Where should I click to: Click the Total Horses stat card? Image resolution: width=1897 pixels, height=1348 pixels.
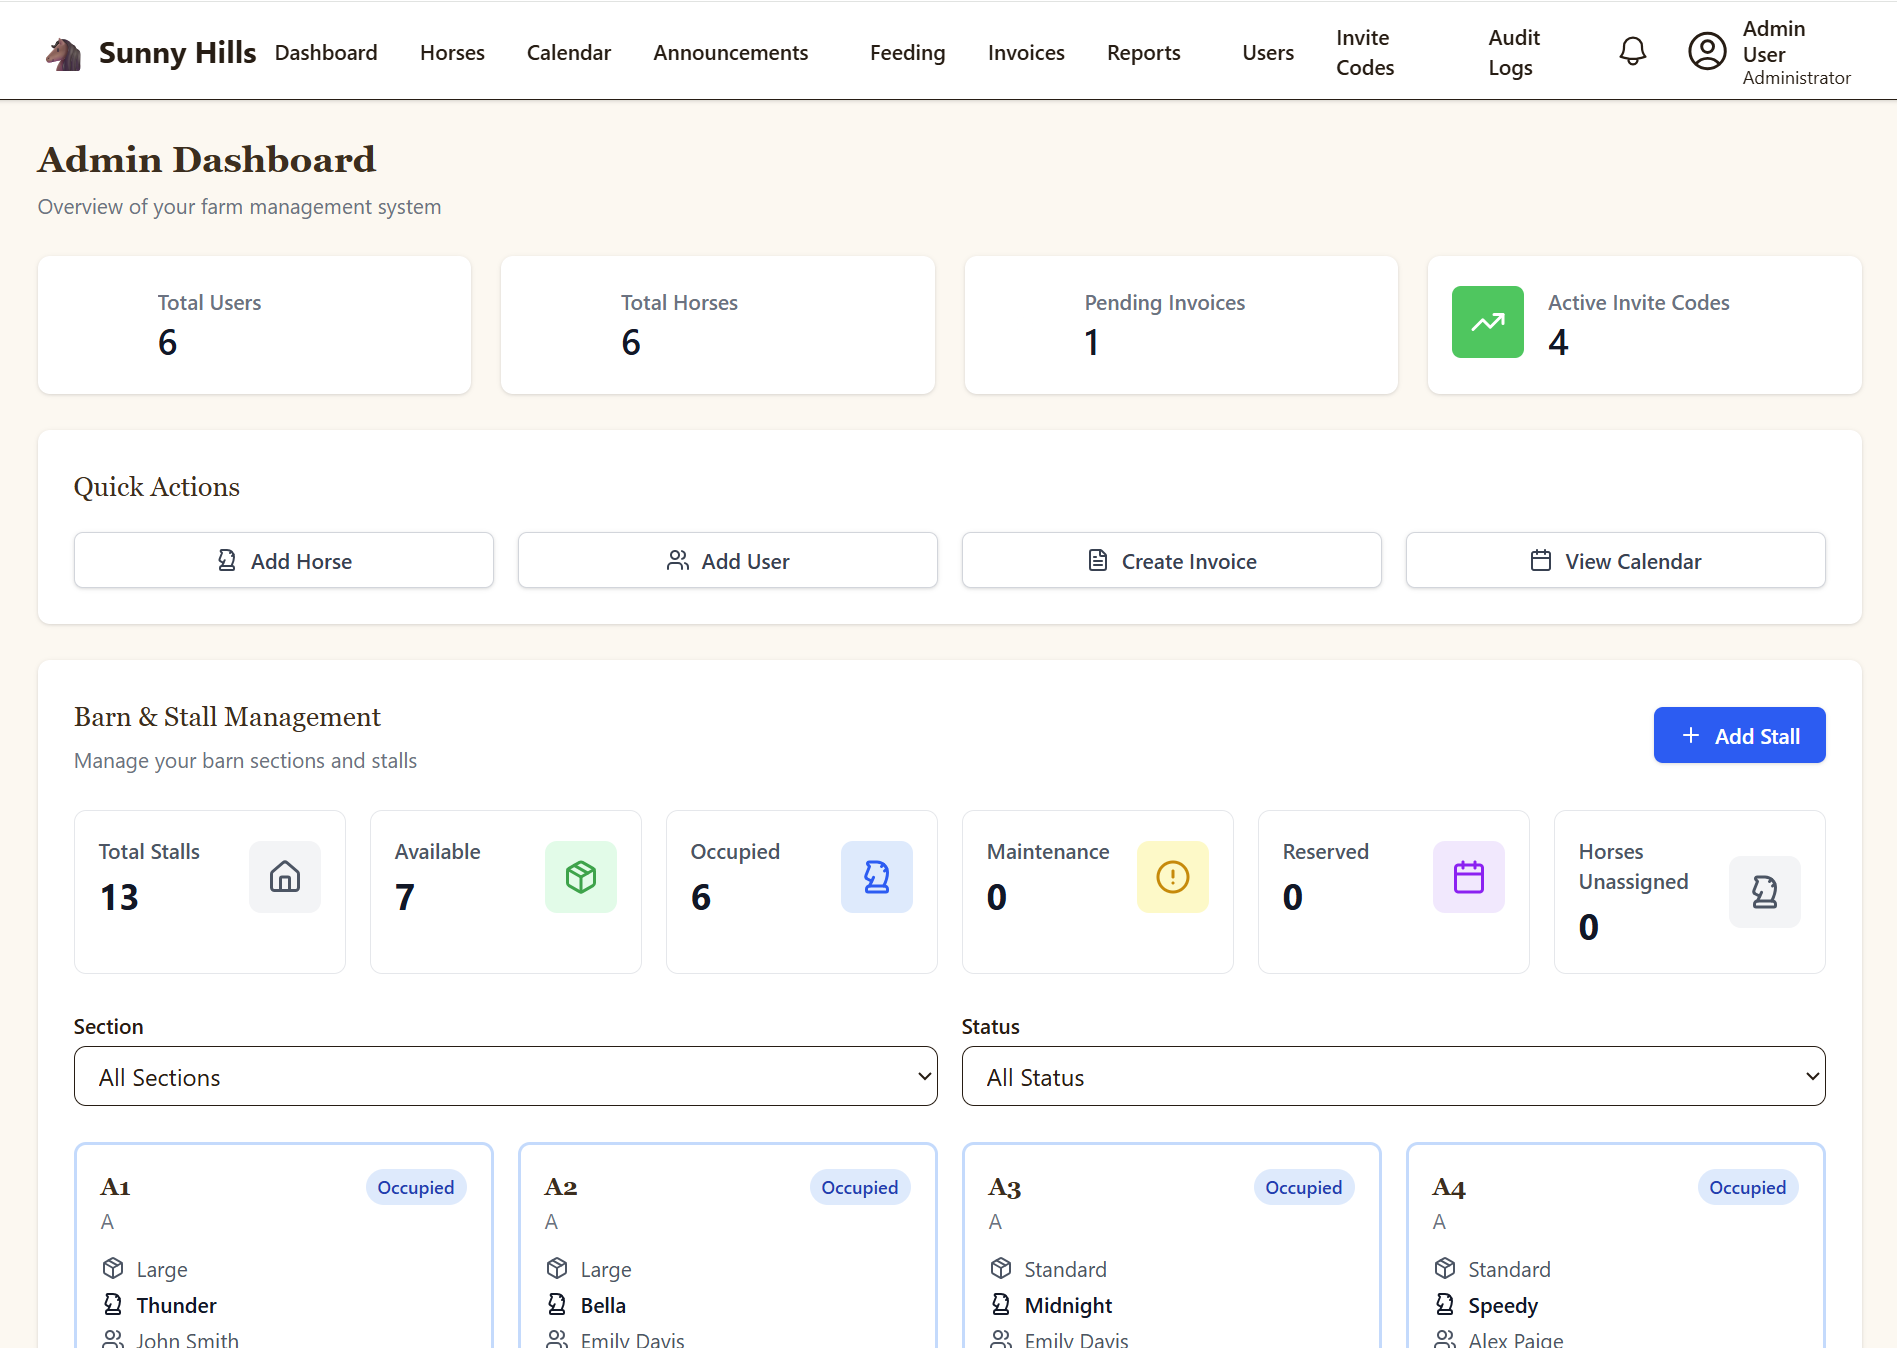coord(718,325)
